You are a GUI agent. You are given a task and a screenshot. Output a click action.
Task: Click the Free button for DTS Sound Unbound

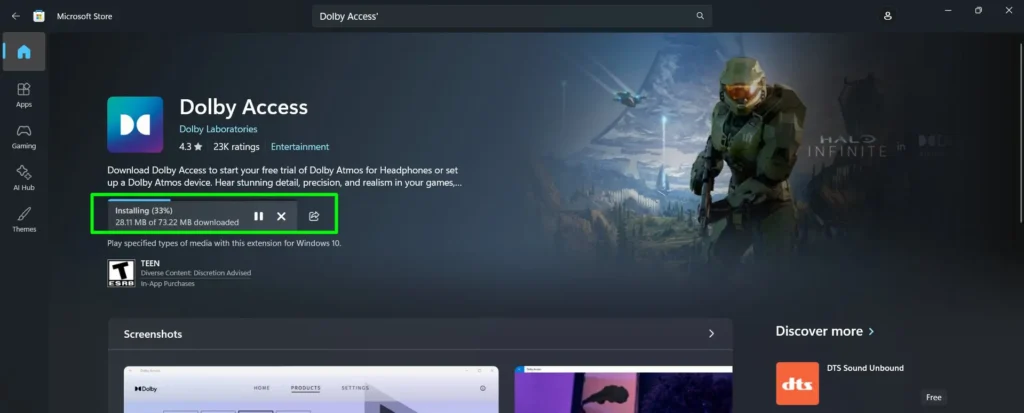934,397
